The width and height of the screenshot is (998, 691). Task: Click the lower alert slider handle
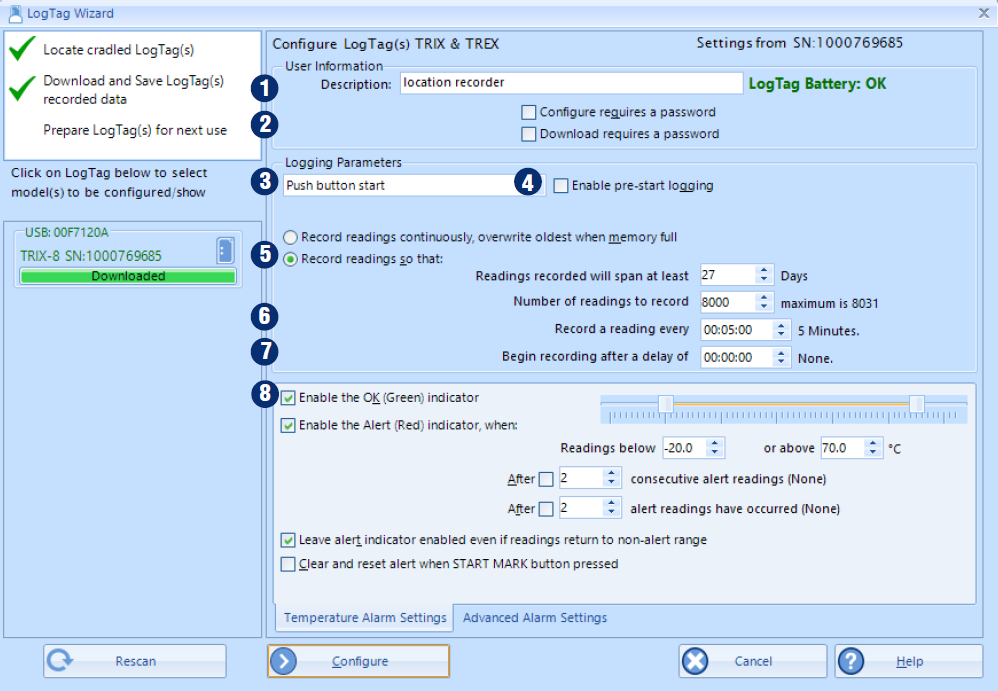point(666,403)
